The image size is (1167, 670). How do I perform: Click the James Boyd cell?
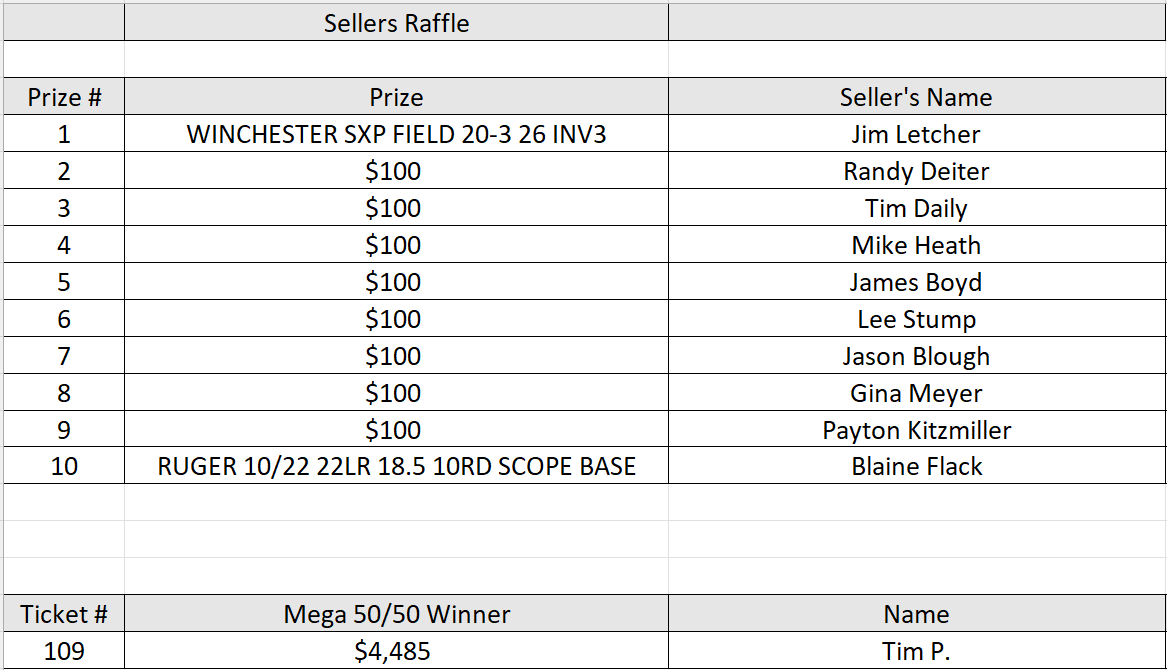[916, 282]
